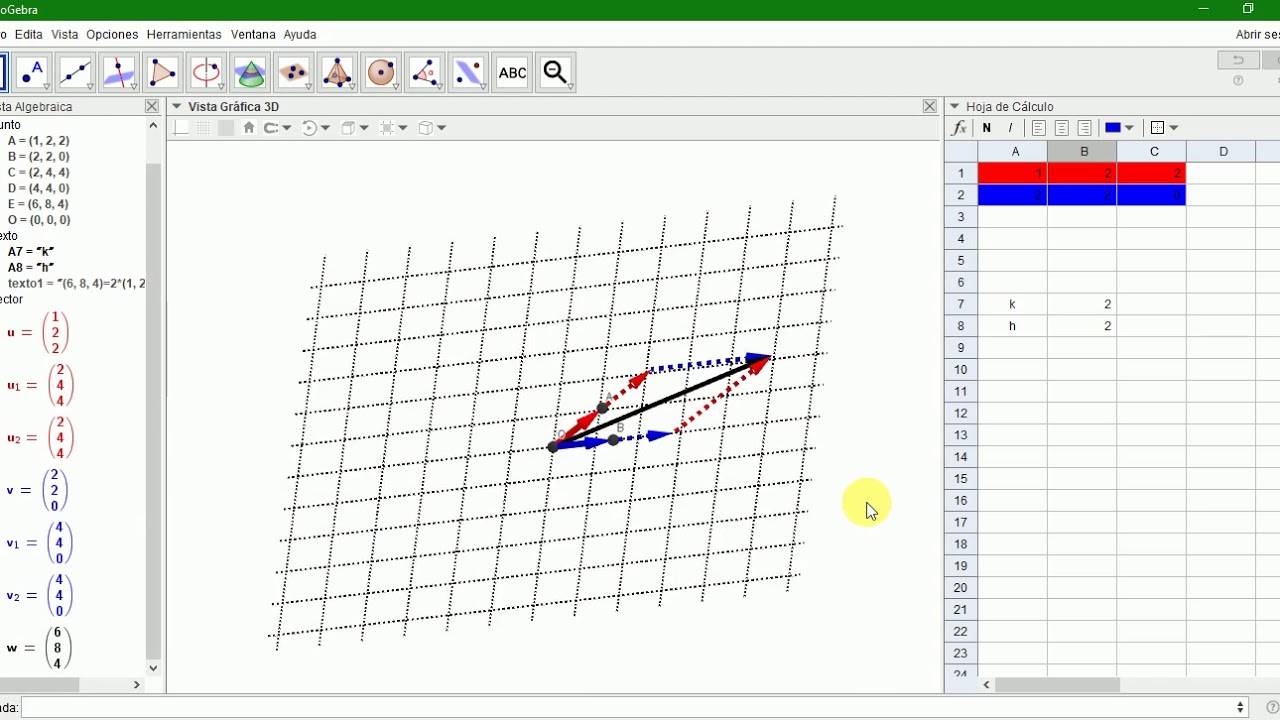
Task: Select the Plane through three points tool
Action: (x=293, y=73)
